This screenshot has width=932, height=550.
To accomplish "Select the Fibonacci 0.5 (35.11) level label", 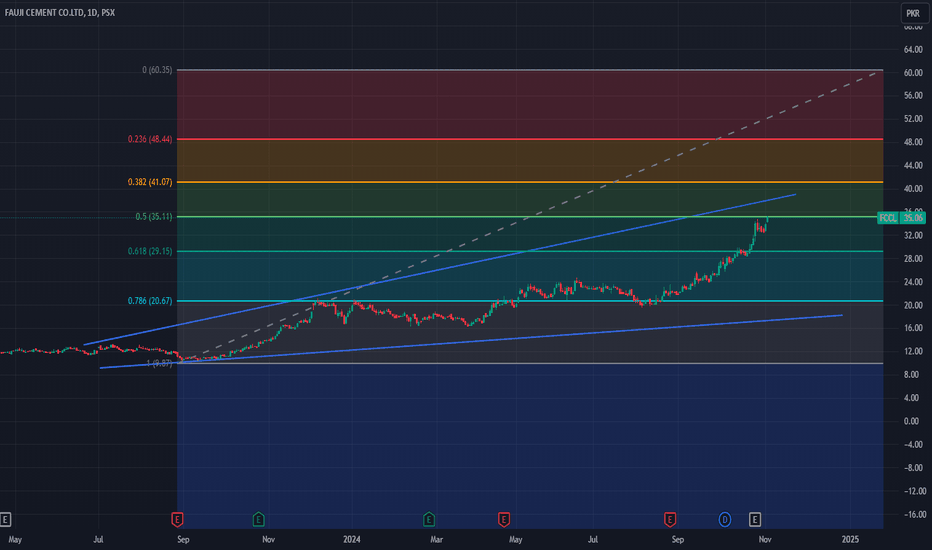I will coord(154,216).
